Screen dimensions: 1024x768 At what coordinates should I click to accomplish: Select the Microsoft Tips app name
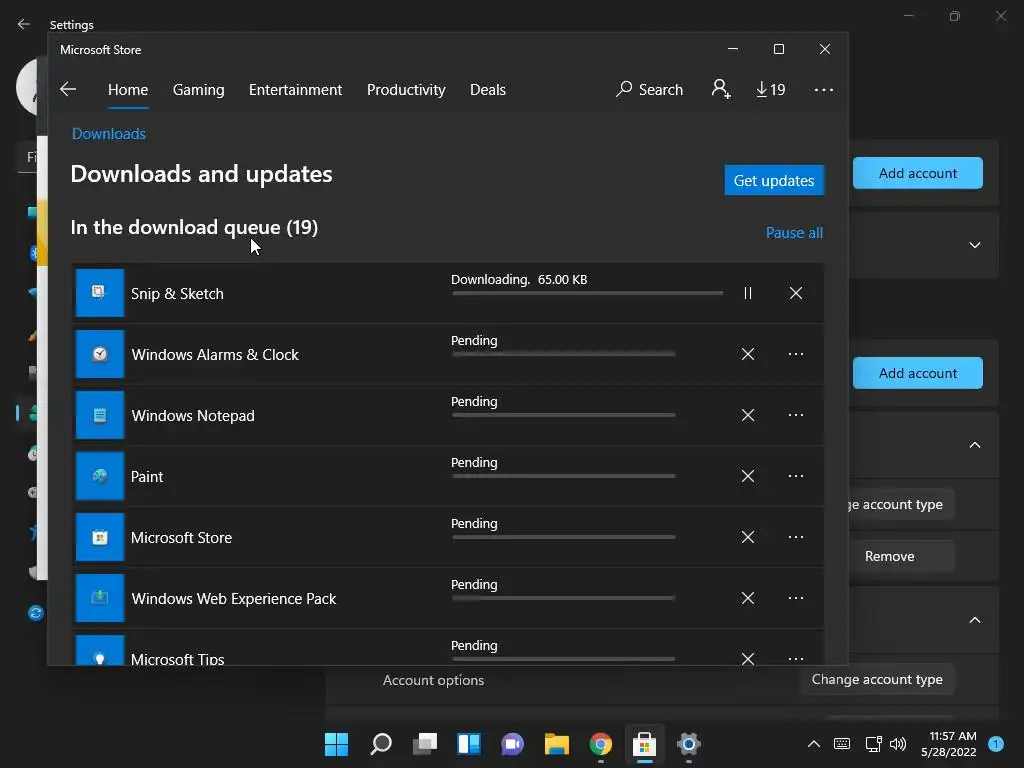(178, 658)
